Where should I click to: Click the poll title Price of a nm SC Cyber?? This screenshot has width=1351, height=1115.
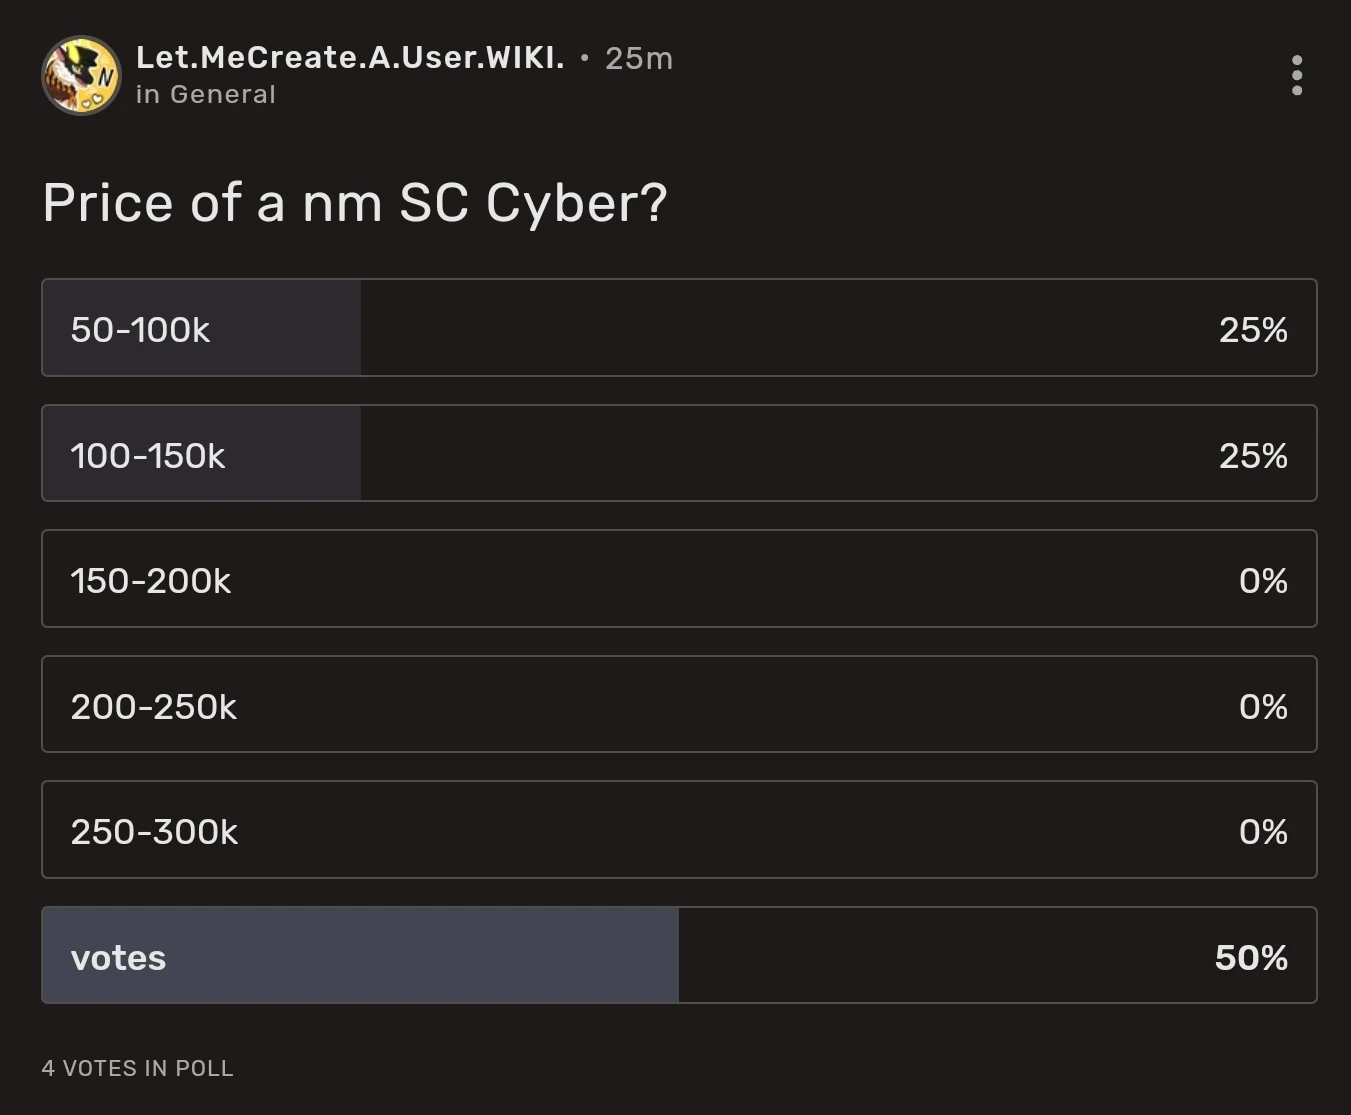pos(354,203)
